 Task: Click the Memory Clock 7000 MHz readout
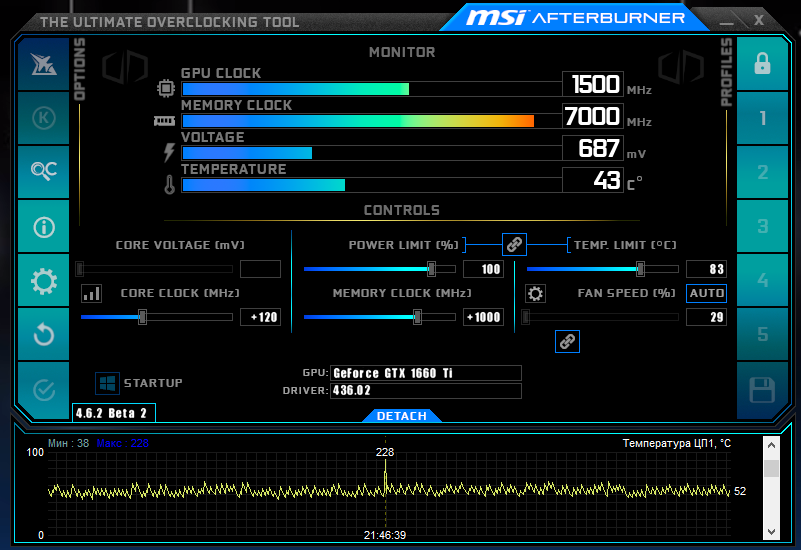593,116
